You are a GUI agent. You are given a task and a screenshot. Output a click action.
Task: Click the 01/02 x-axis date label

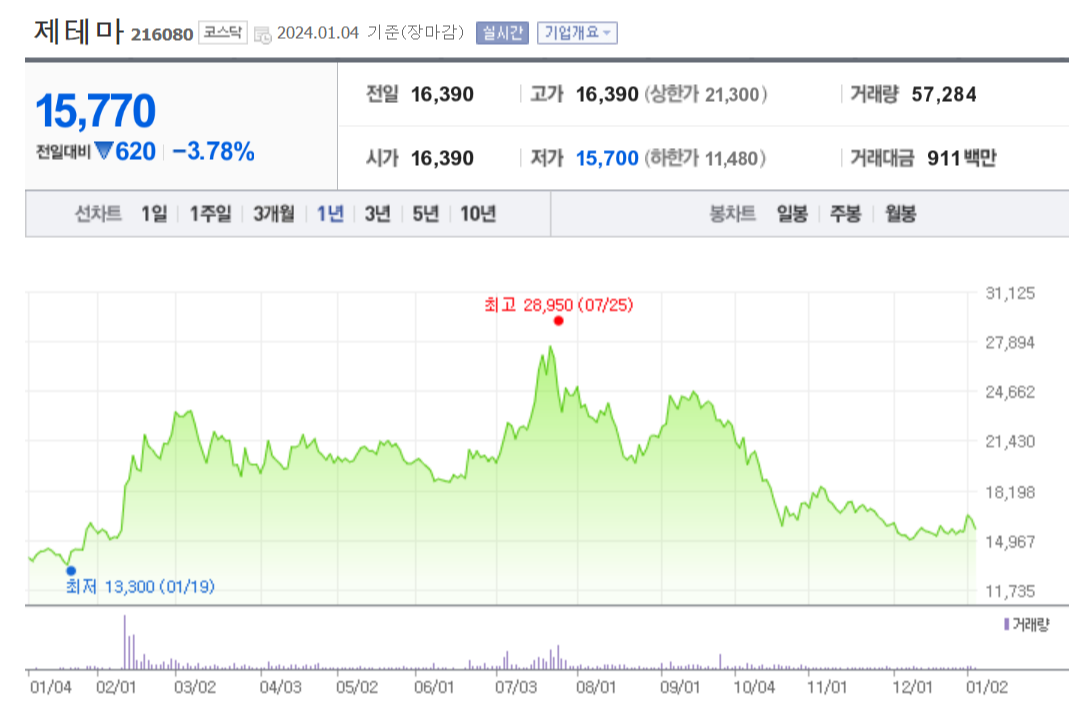pos(987,687)
